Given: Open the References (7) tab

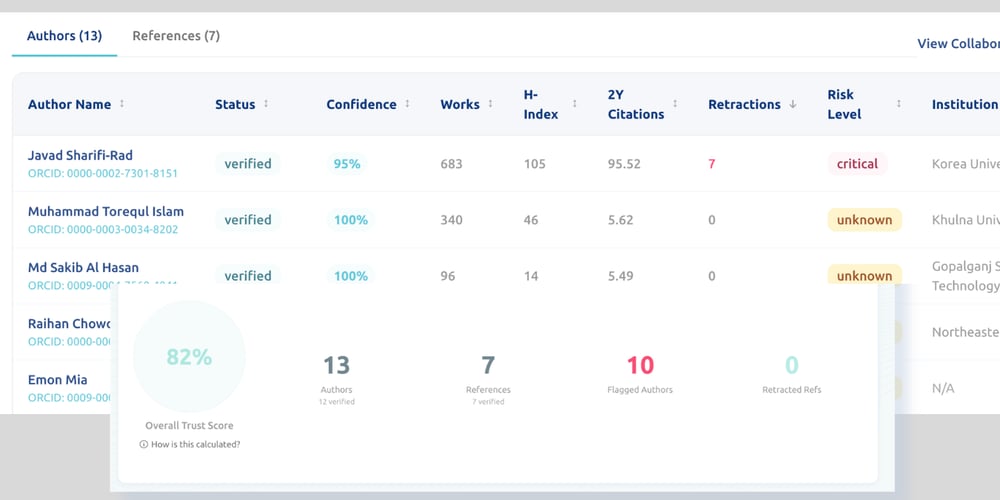Looking at the screenshot, I should point(176,36).
